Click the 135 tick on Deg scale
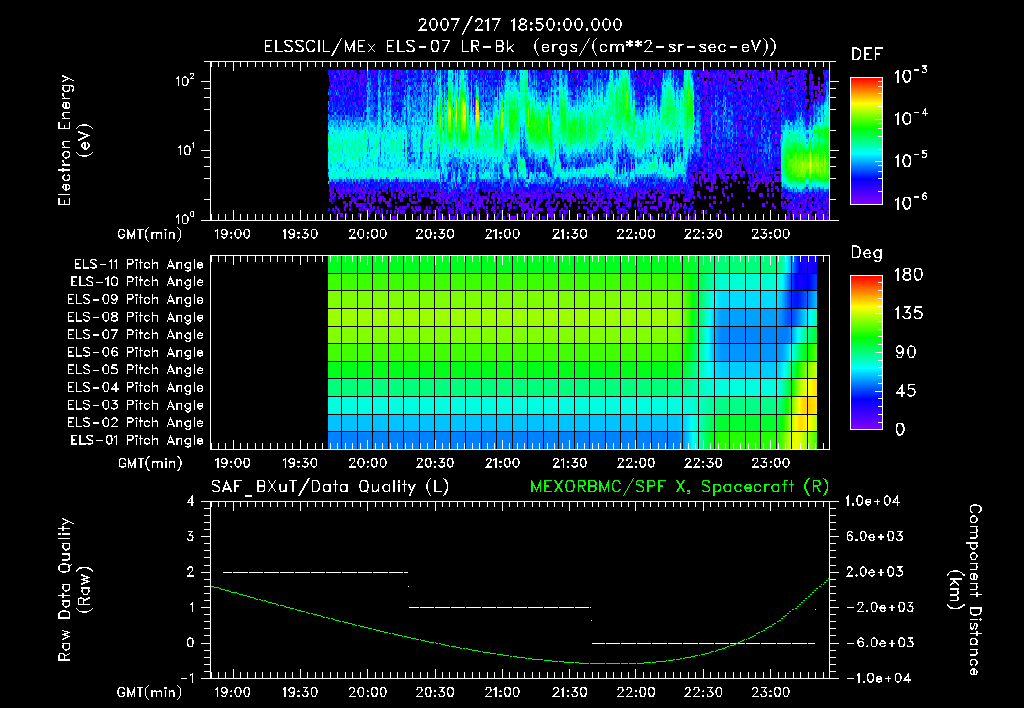Image resolution: width=1024 pixels, height=708 pixels. point(908,313)
